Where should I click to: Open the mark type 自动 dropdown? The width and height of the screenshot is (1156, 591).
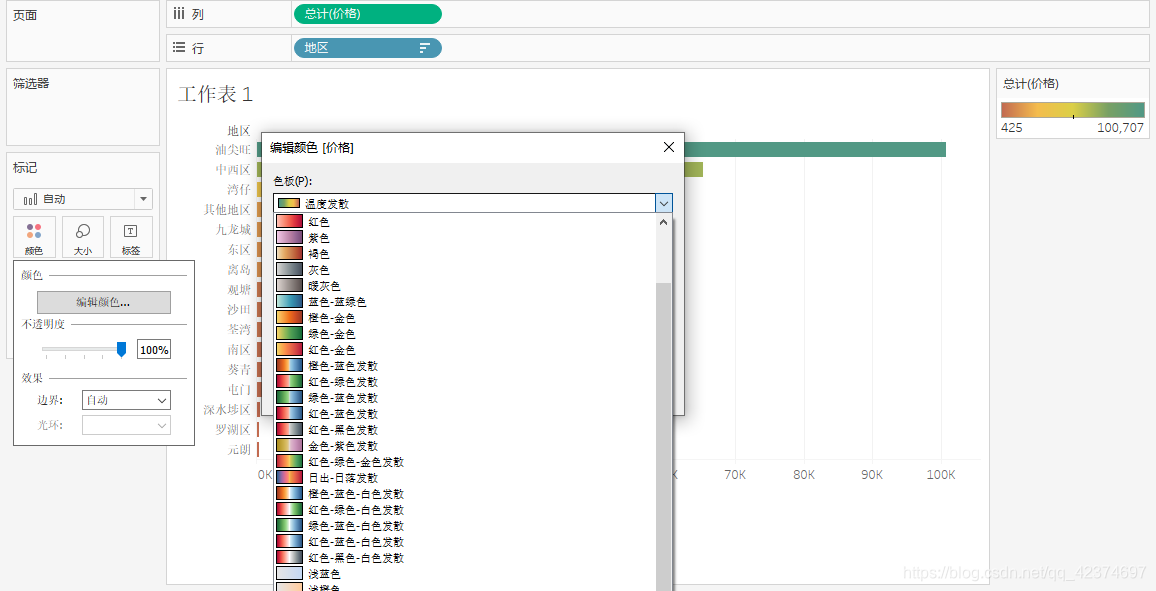pos(83,199)
